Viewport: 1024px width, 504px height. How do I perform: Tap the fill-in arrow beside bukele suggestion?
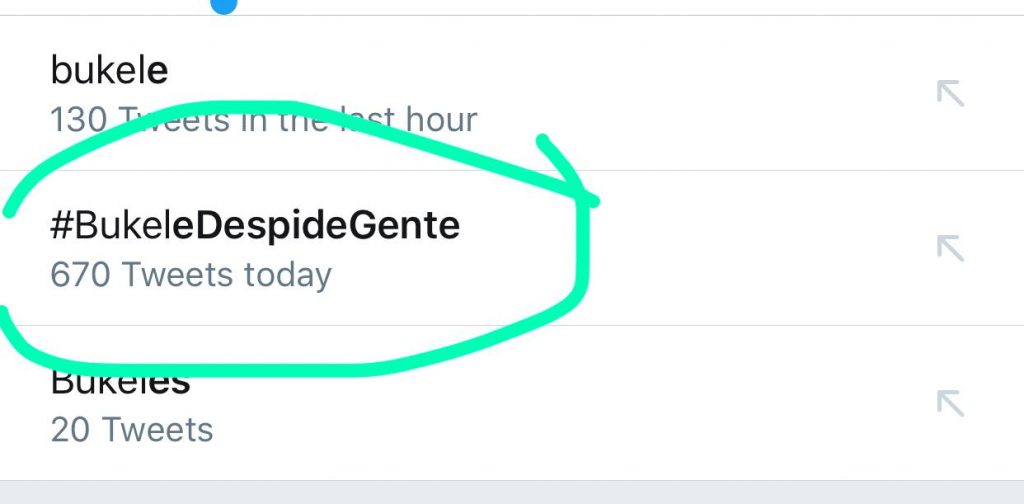pyautogui.click(x=950, y=93)
